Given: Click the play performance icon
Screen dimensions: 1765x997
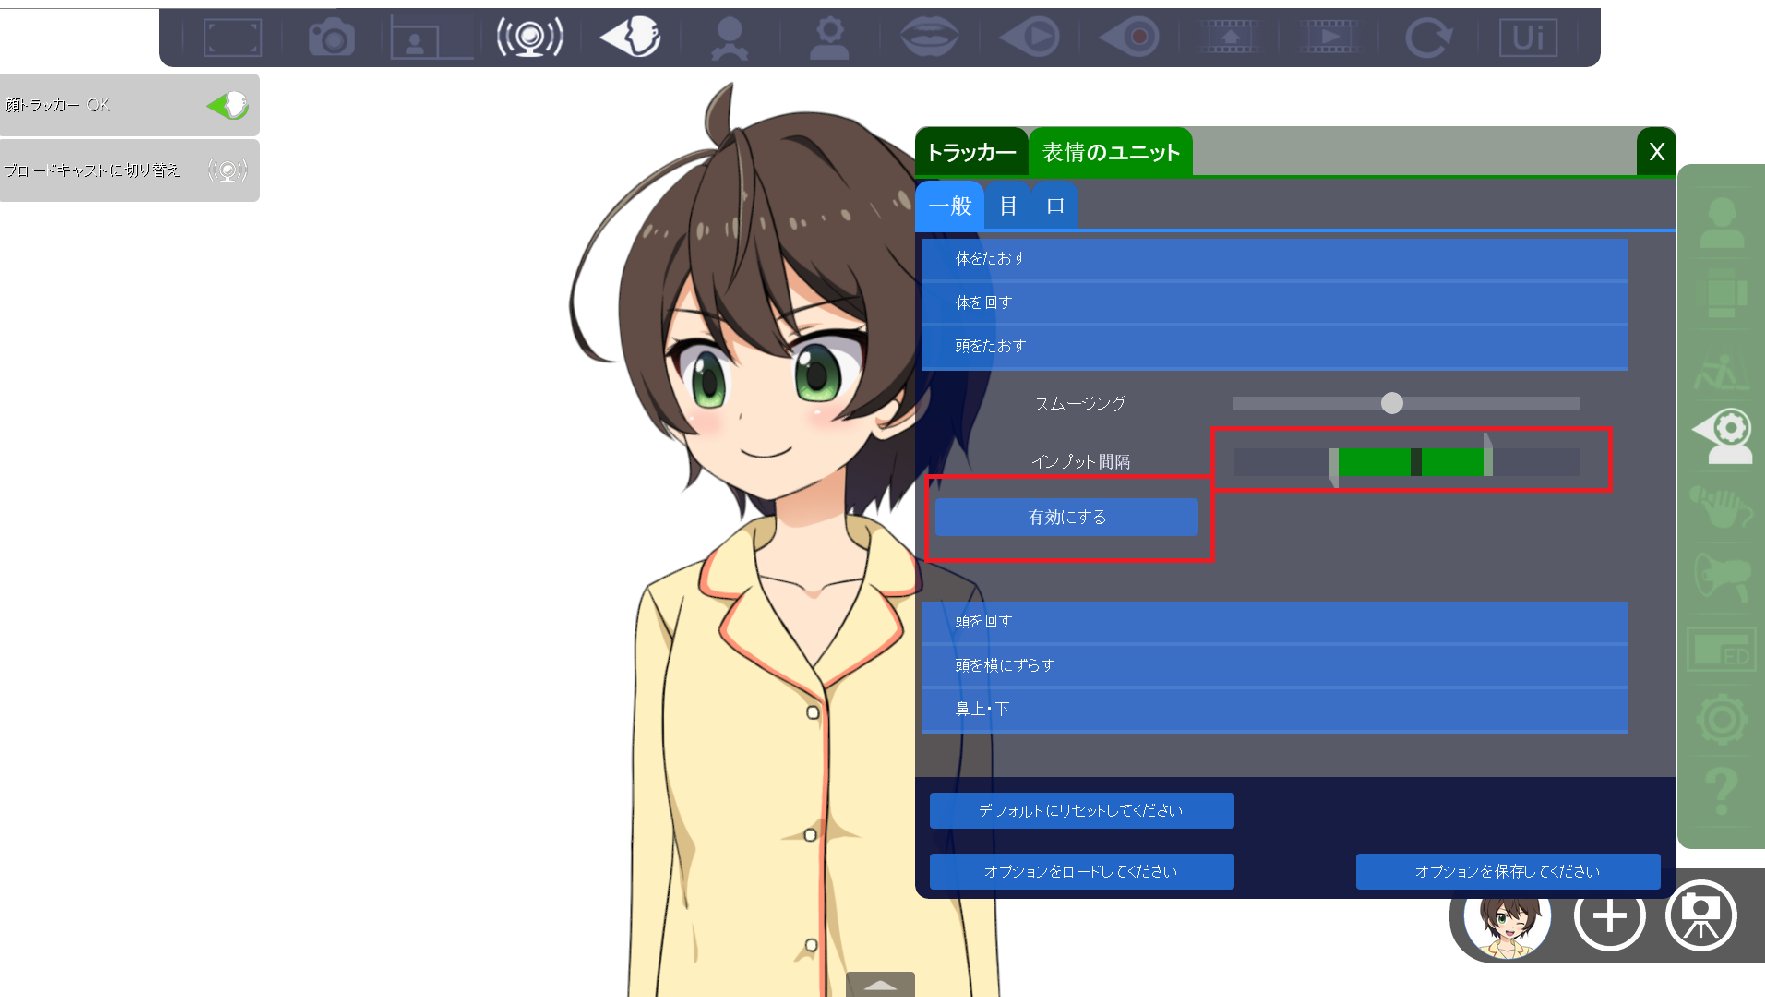Looking at the screenshot, I should point(1029,38).
